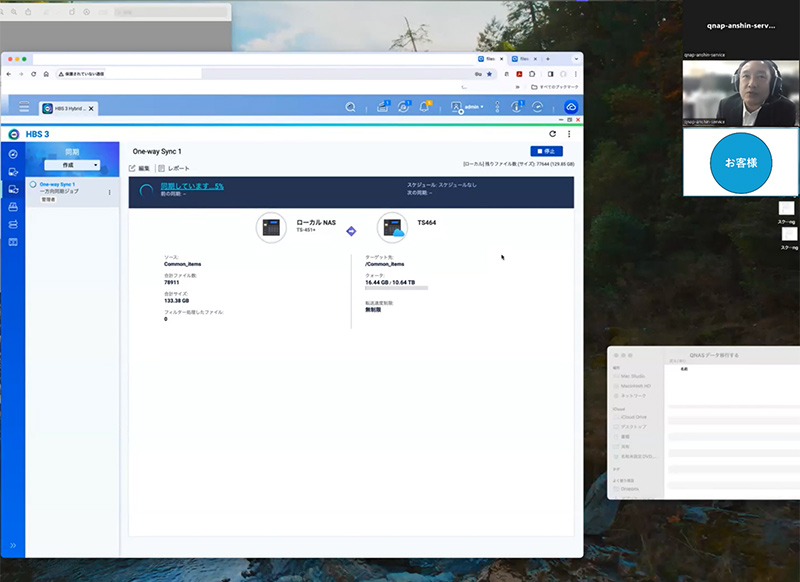Click the お客様 participant tile
800x582 pixels.
[741, 162]
